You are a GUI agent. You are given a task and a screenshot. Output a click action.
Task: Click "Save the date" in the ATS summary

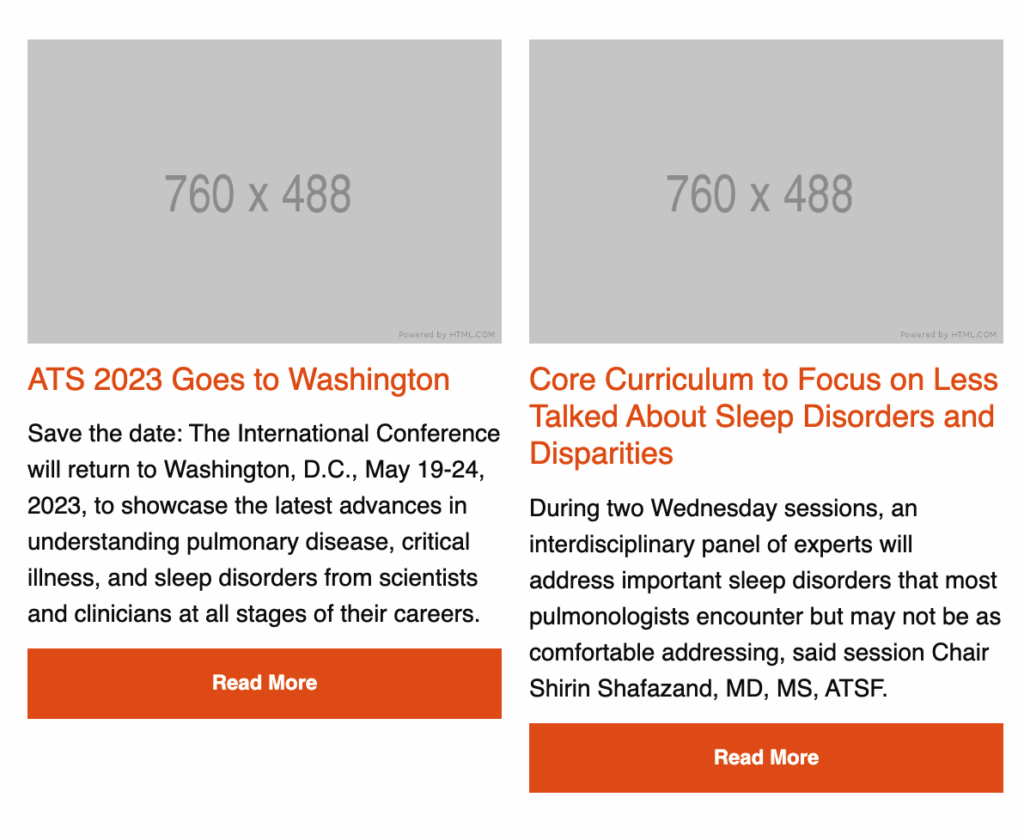(x=90, y=434)
